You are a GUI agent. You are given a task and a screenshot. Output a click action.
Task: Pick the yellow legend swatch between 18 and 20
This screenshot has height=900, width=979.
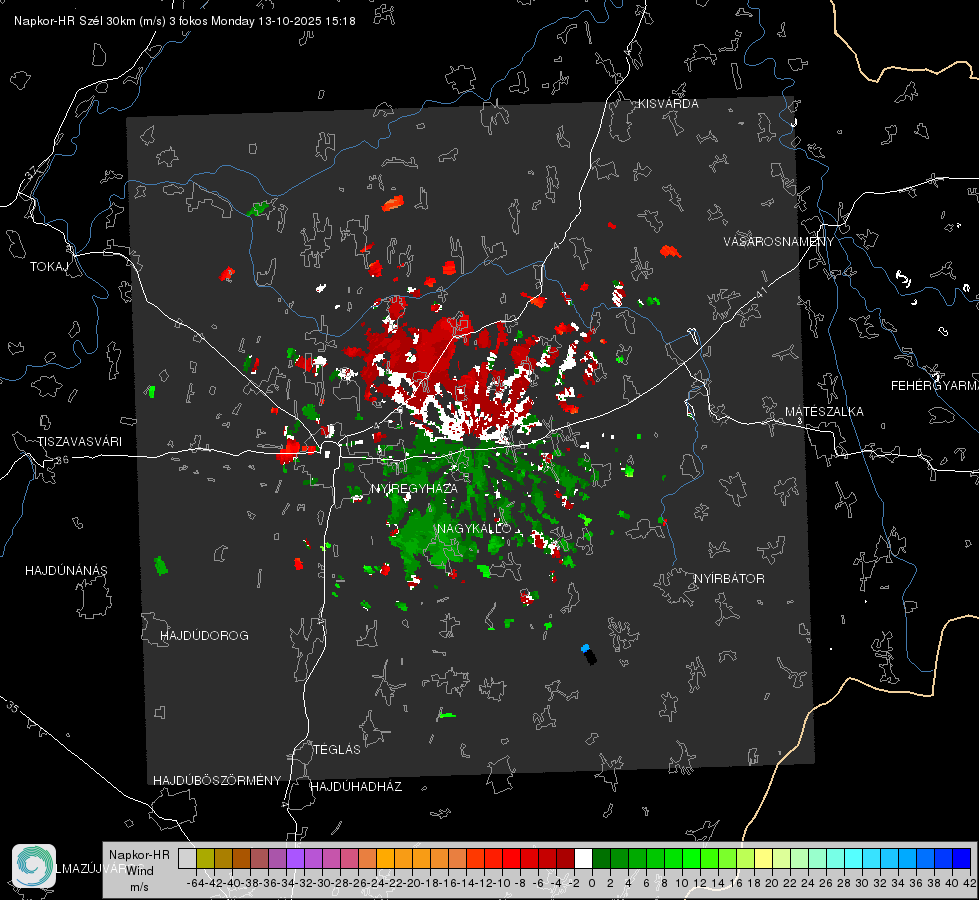click(x=764, y=858)
